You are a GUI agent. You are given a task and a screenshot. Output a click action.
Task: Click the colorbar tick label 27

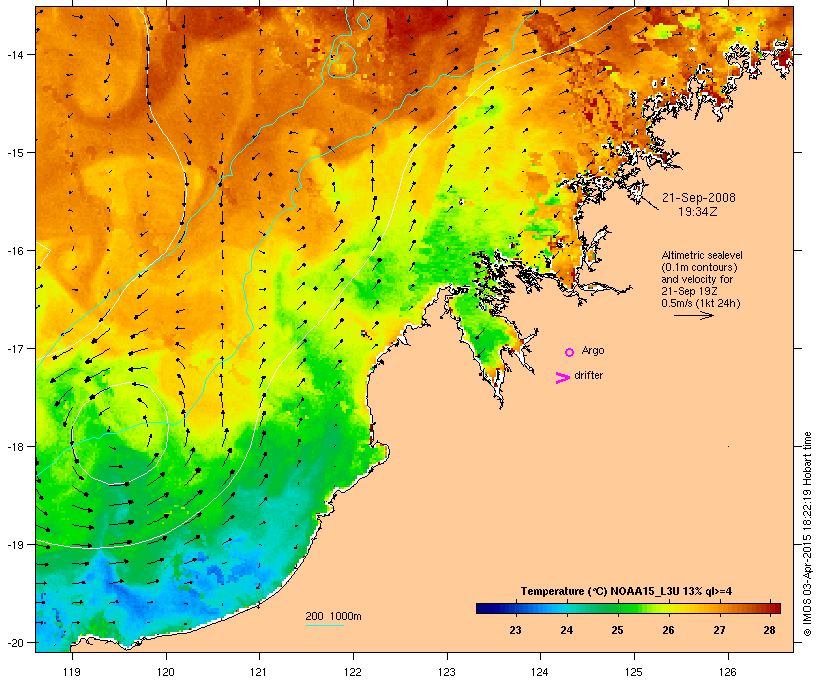pyautogui.click(x=720, y=630)
